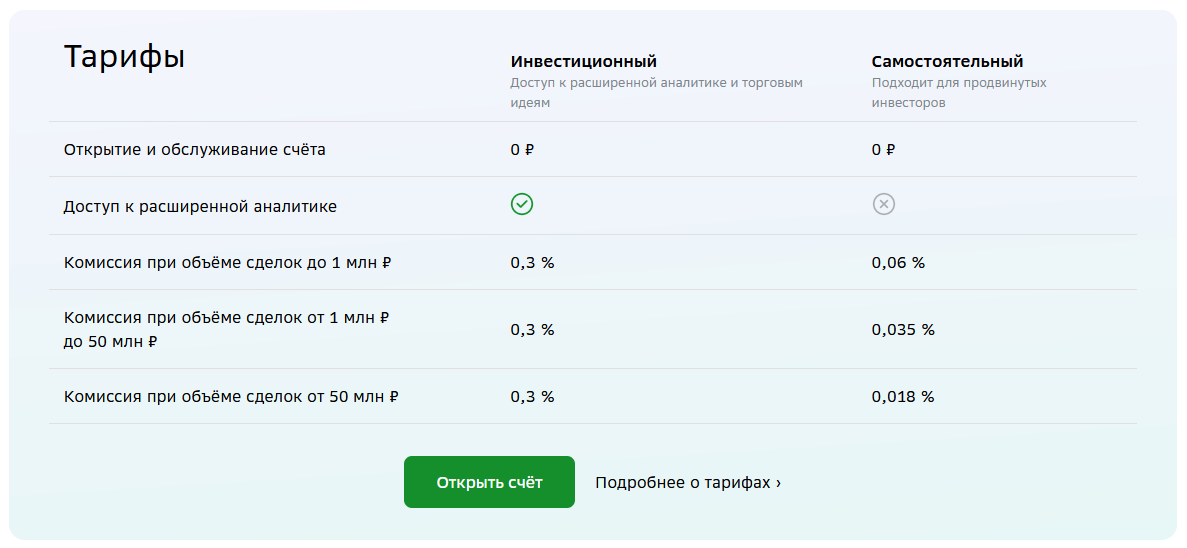Click the Открытие и обслуживание счёта row label
The image size is (1187, 548).
click(195, 150)
